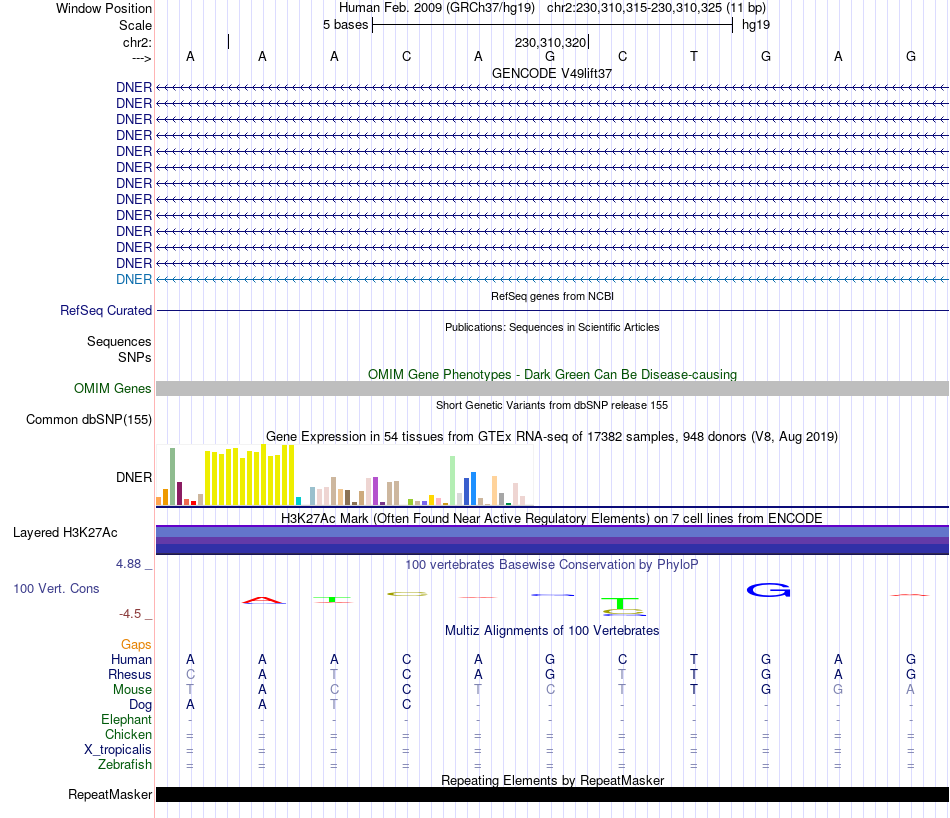
Task: Click the orange Gaps label
Action: (136, 645)
